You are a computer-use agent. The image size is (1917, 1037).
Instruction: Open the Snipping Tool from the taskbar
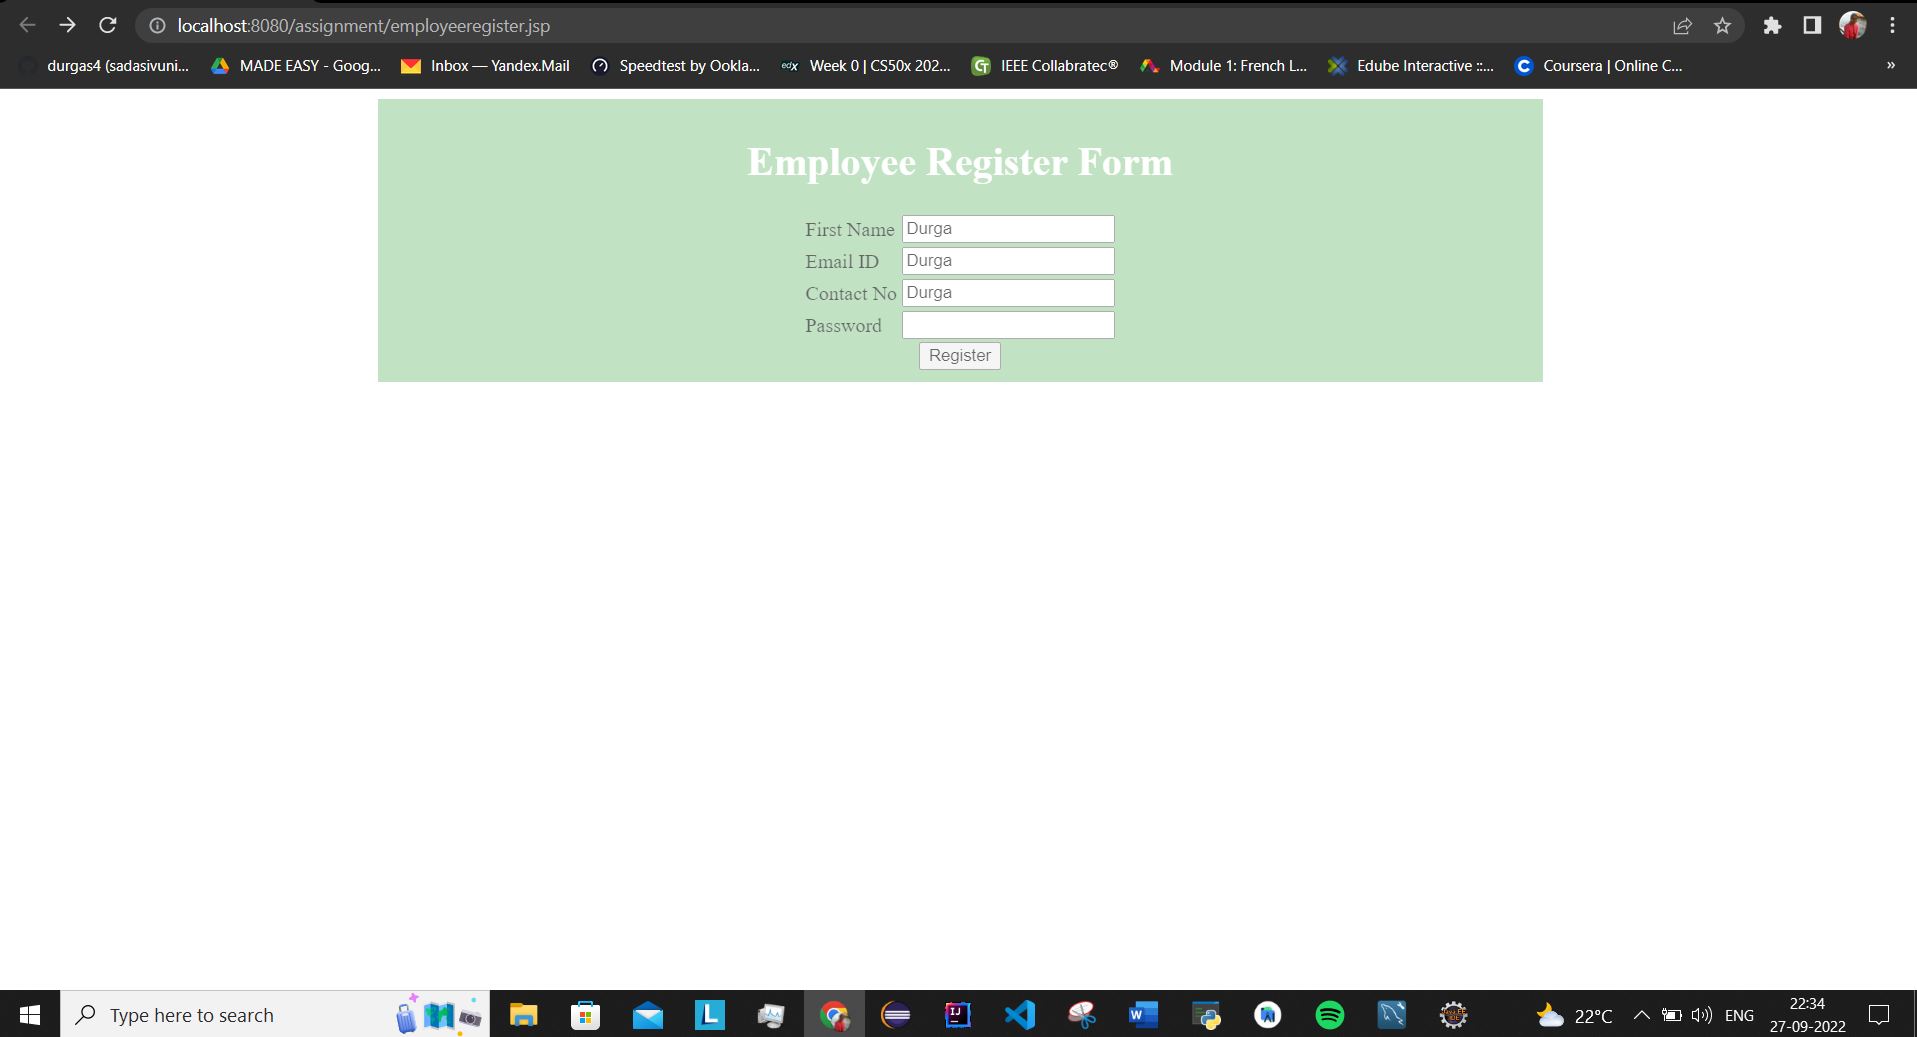[x=1083, y=1014]
